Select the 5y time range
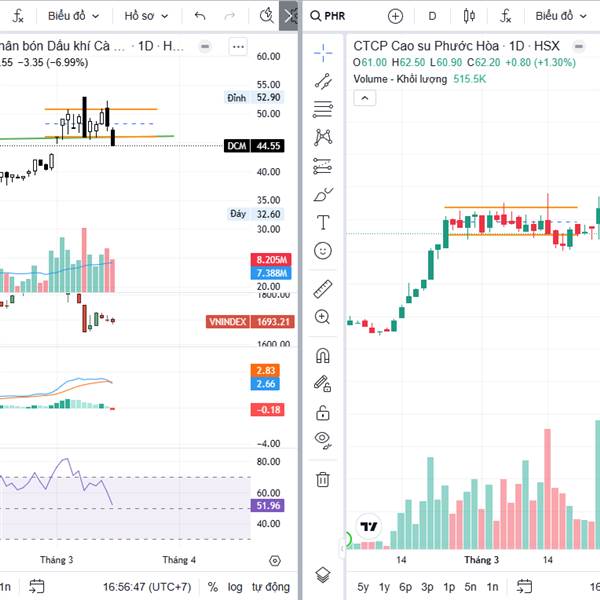 click(362, 587)
